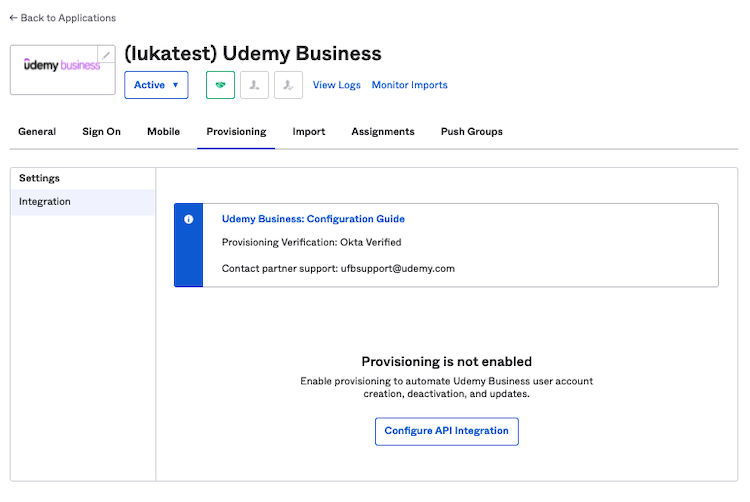Screen dimensions: 750x502
Task: Open the Import tab
Action: coord(309,132)
